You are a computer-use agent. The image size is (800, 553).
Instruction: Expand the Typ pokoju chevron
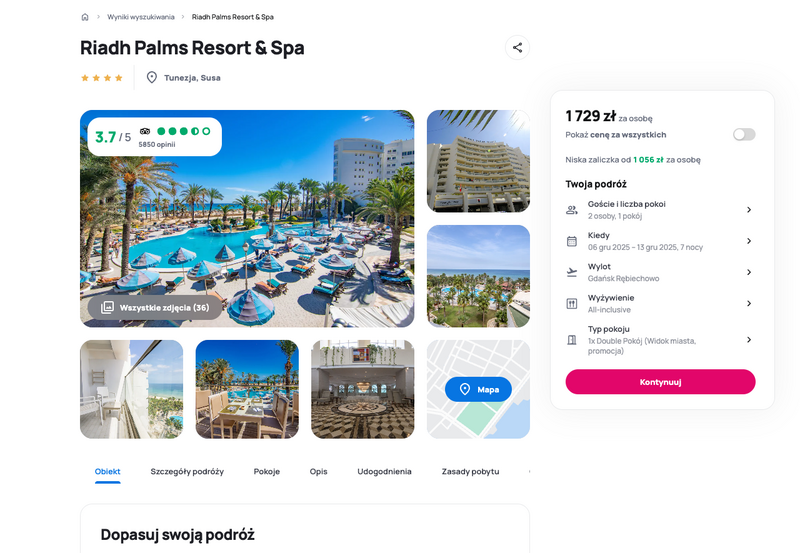(x=749, y=340)
